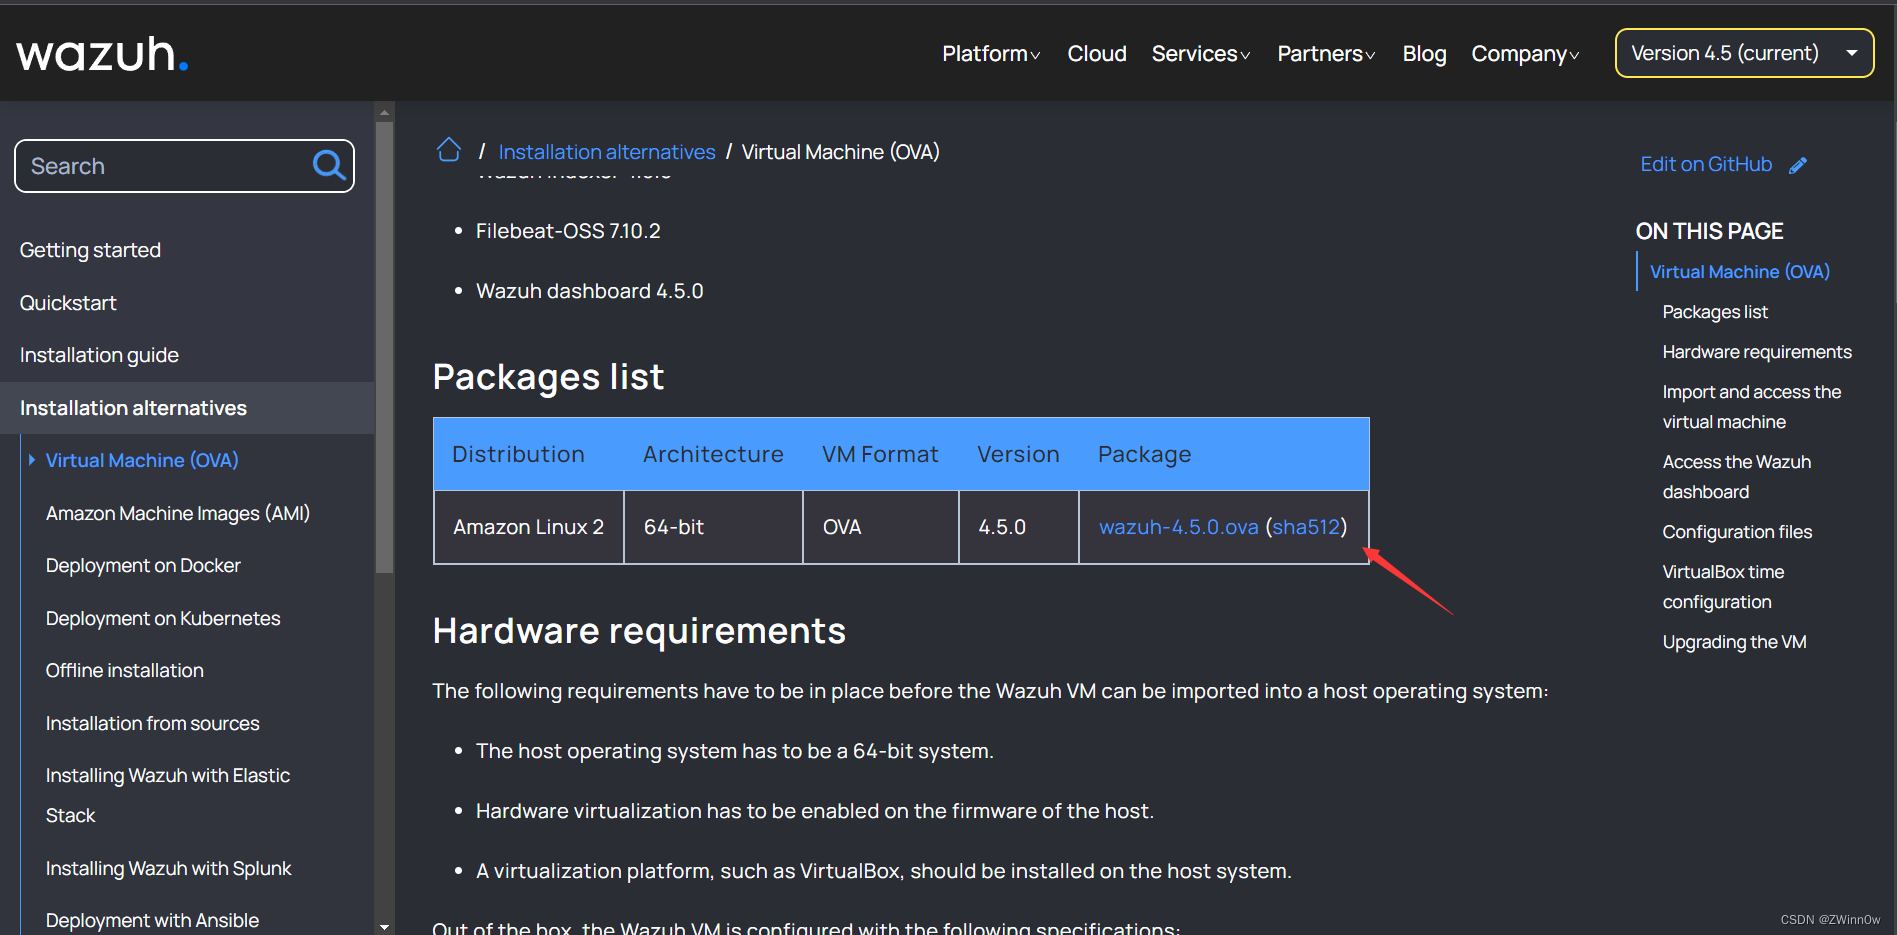This screenshot has height=935, width=1897.
Task: Open Deployment on Kubernetes page
Action: click(x=163, y=618)
